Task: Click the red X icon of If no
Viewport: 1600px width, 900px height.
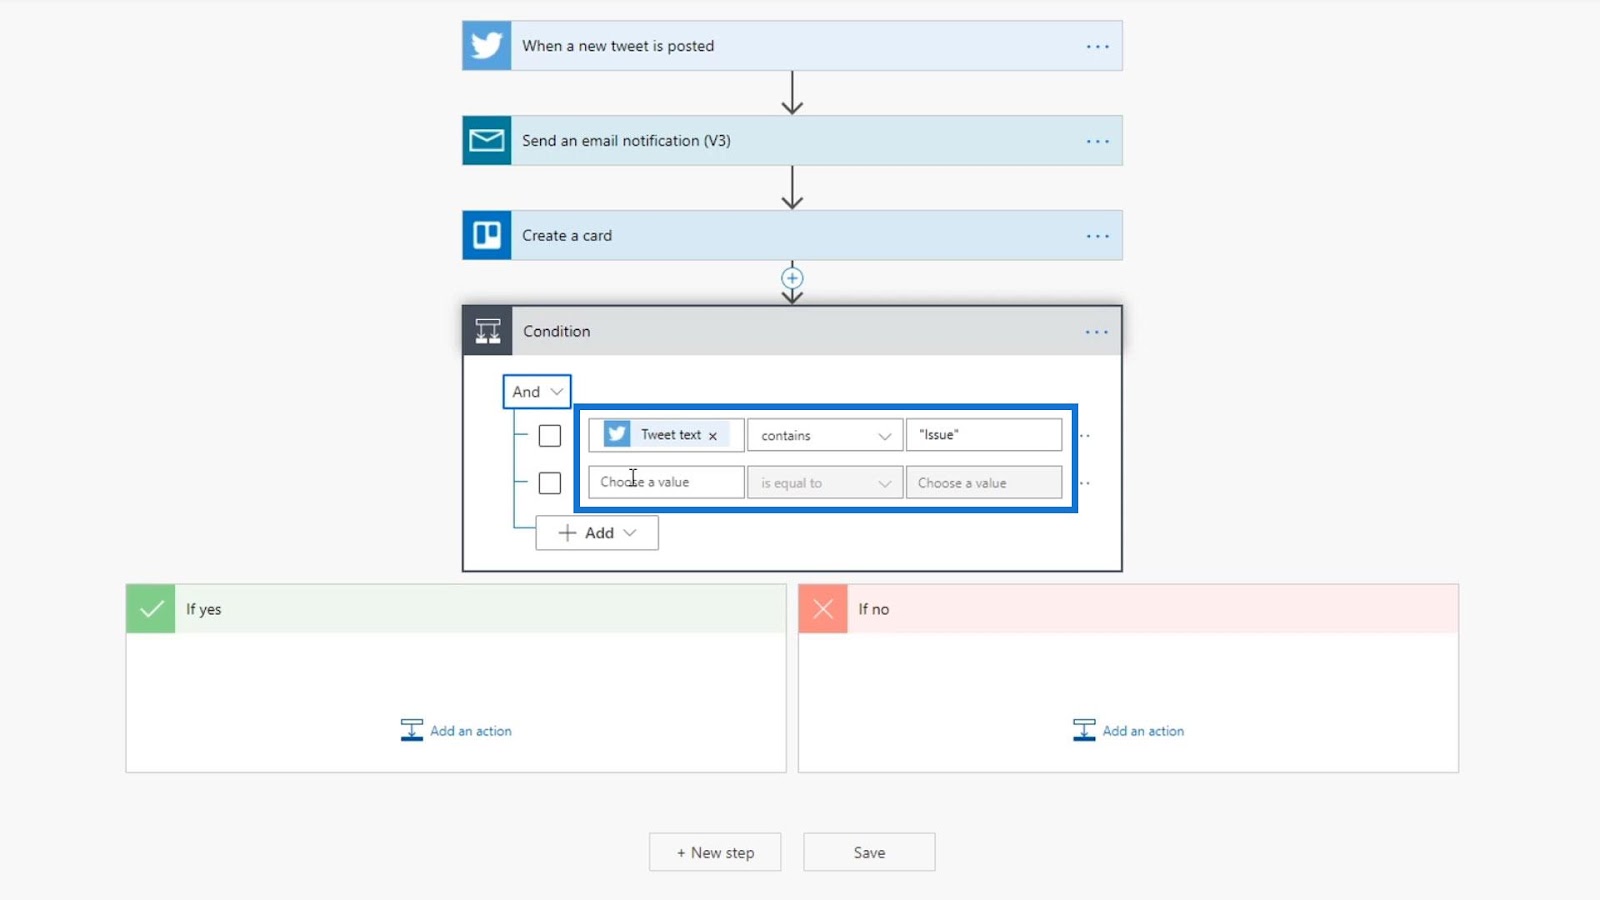Action: [823, 609]
